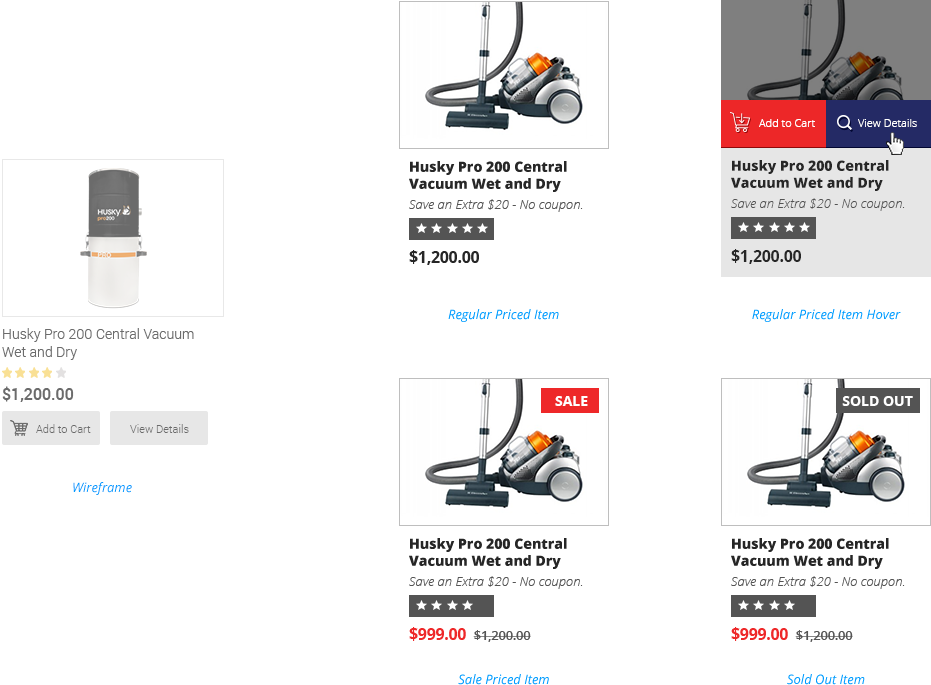Click the yellow star rating under wireframe product

(x=34, y=373)
